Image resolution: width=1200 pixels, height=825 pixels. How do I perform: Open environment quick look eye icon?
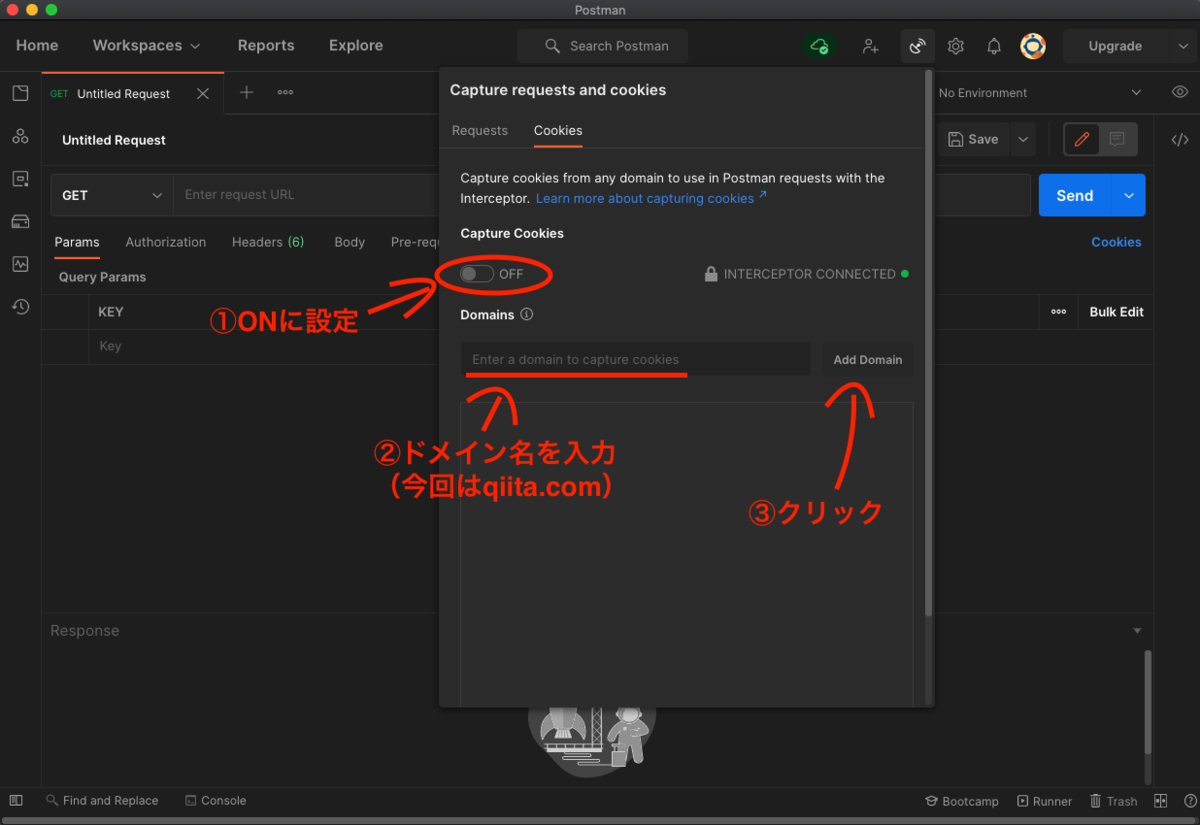click(x=1179, y=93)
